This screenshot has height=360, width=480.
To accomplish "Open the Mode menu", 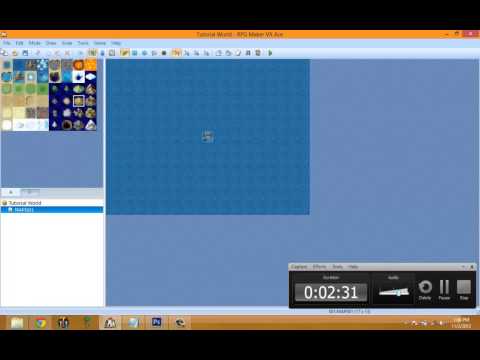I will click(x=34, y=43).
